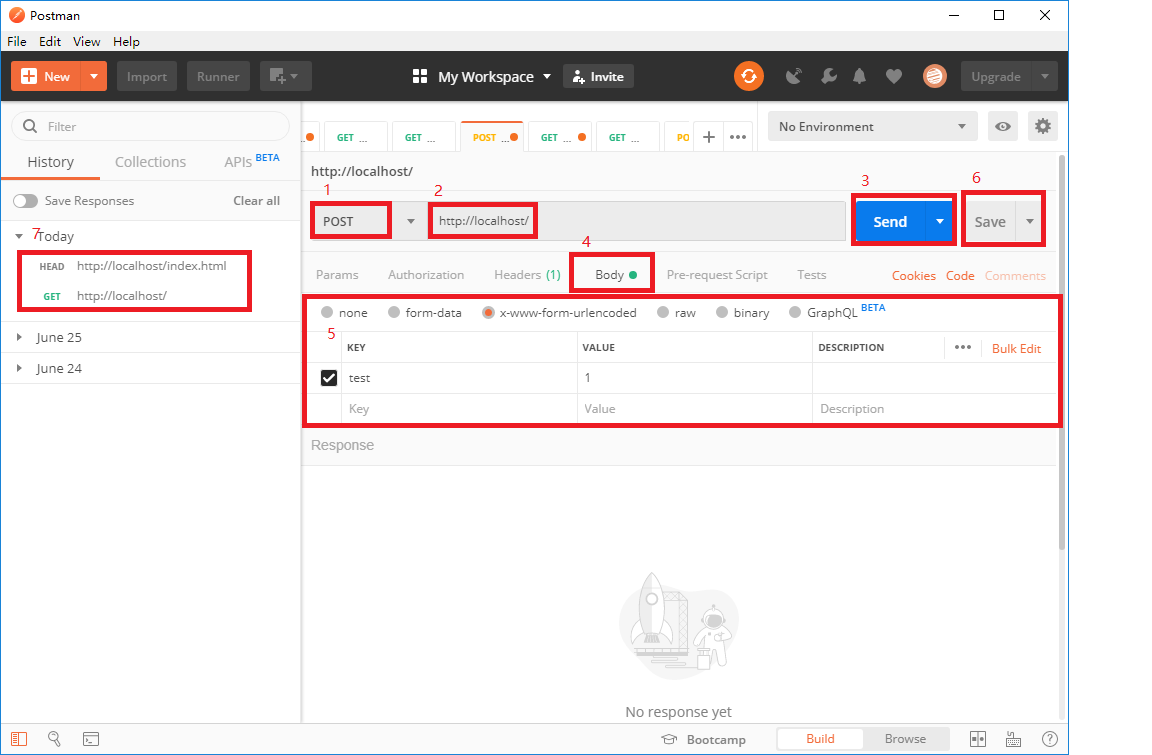The height and width of the screenshot is (755, 1152).
Task: Click the plus icon on New button
Action: coord(29,76)
